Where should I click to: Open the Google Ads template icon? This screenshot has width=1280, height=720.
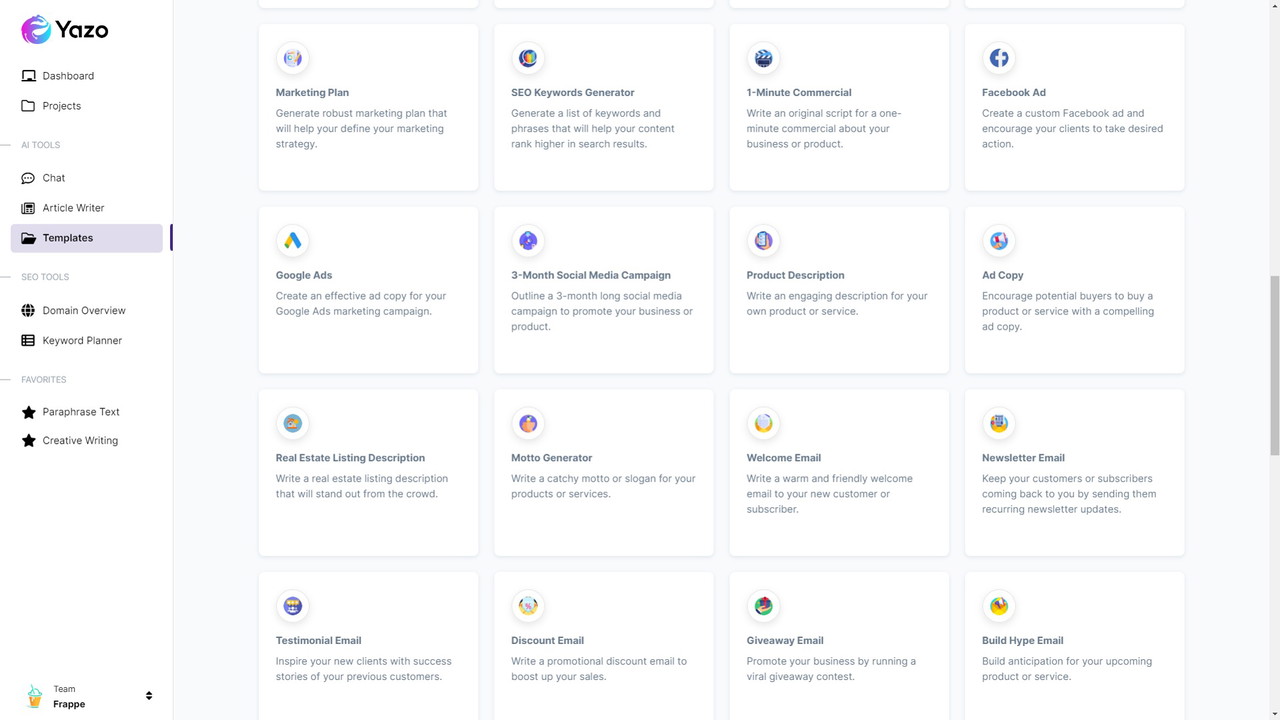(292, 240)
